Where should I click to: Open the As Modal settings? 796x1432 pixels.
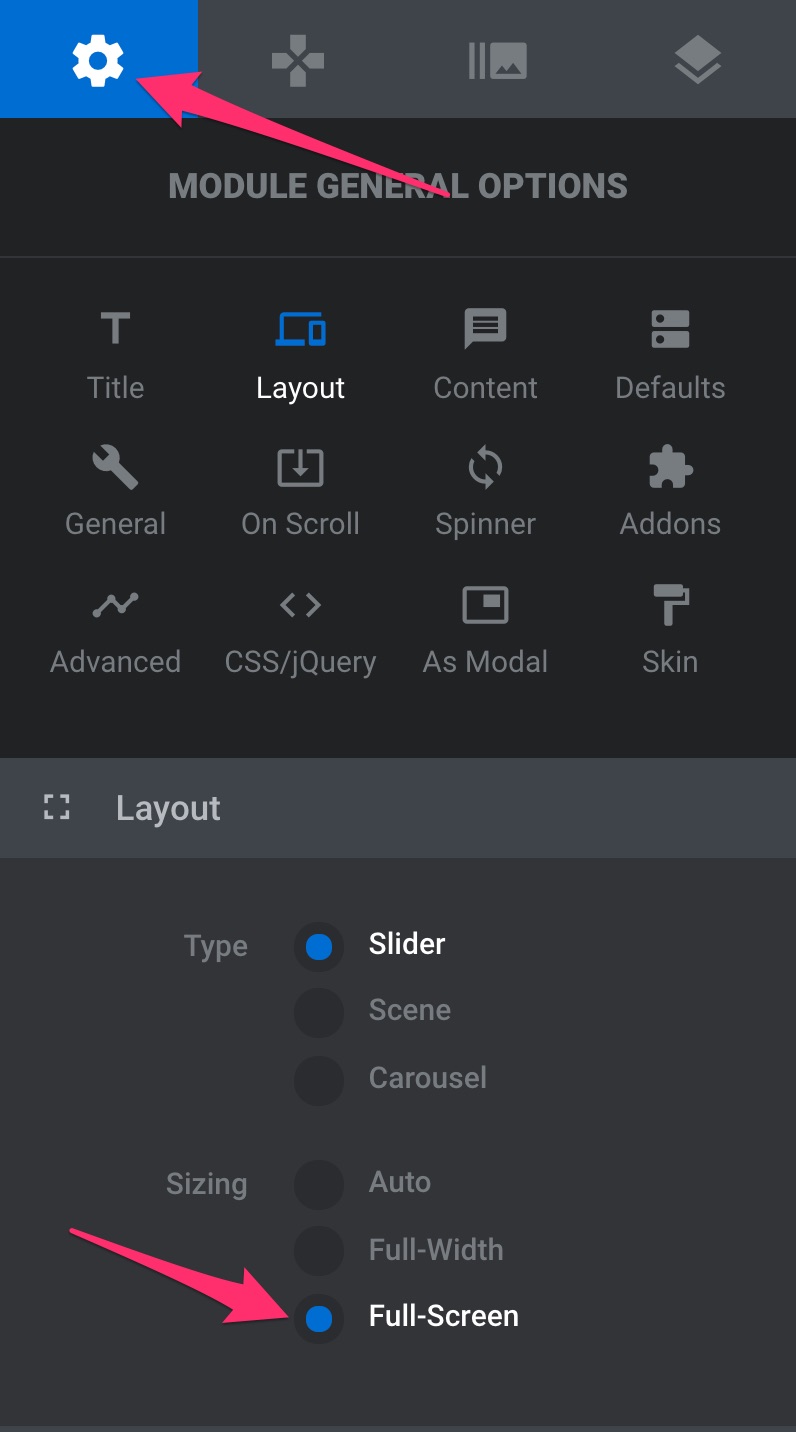(x=485, y=629)
